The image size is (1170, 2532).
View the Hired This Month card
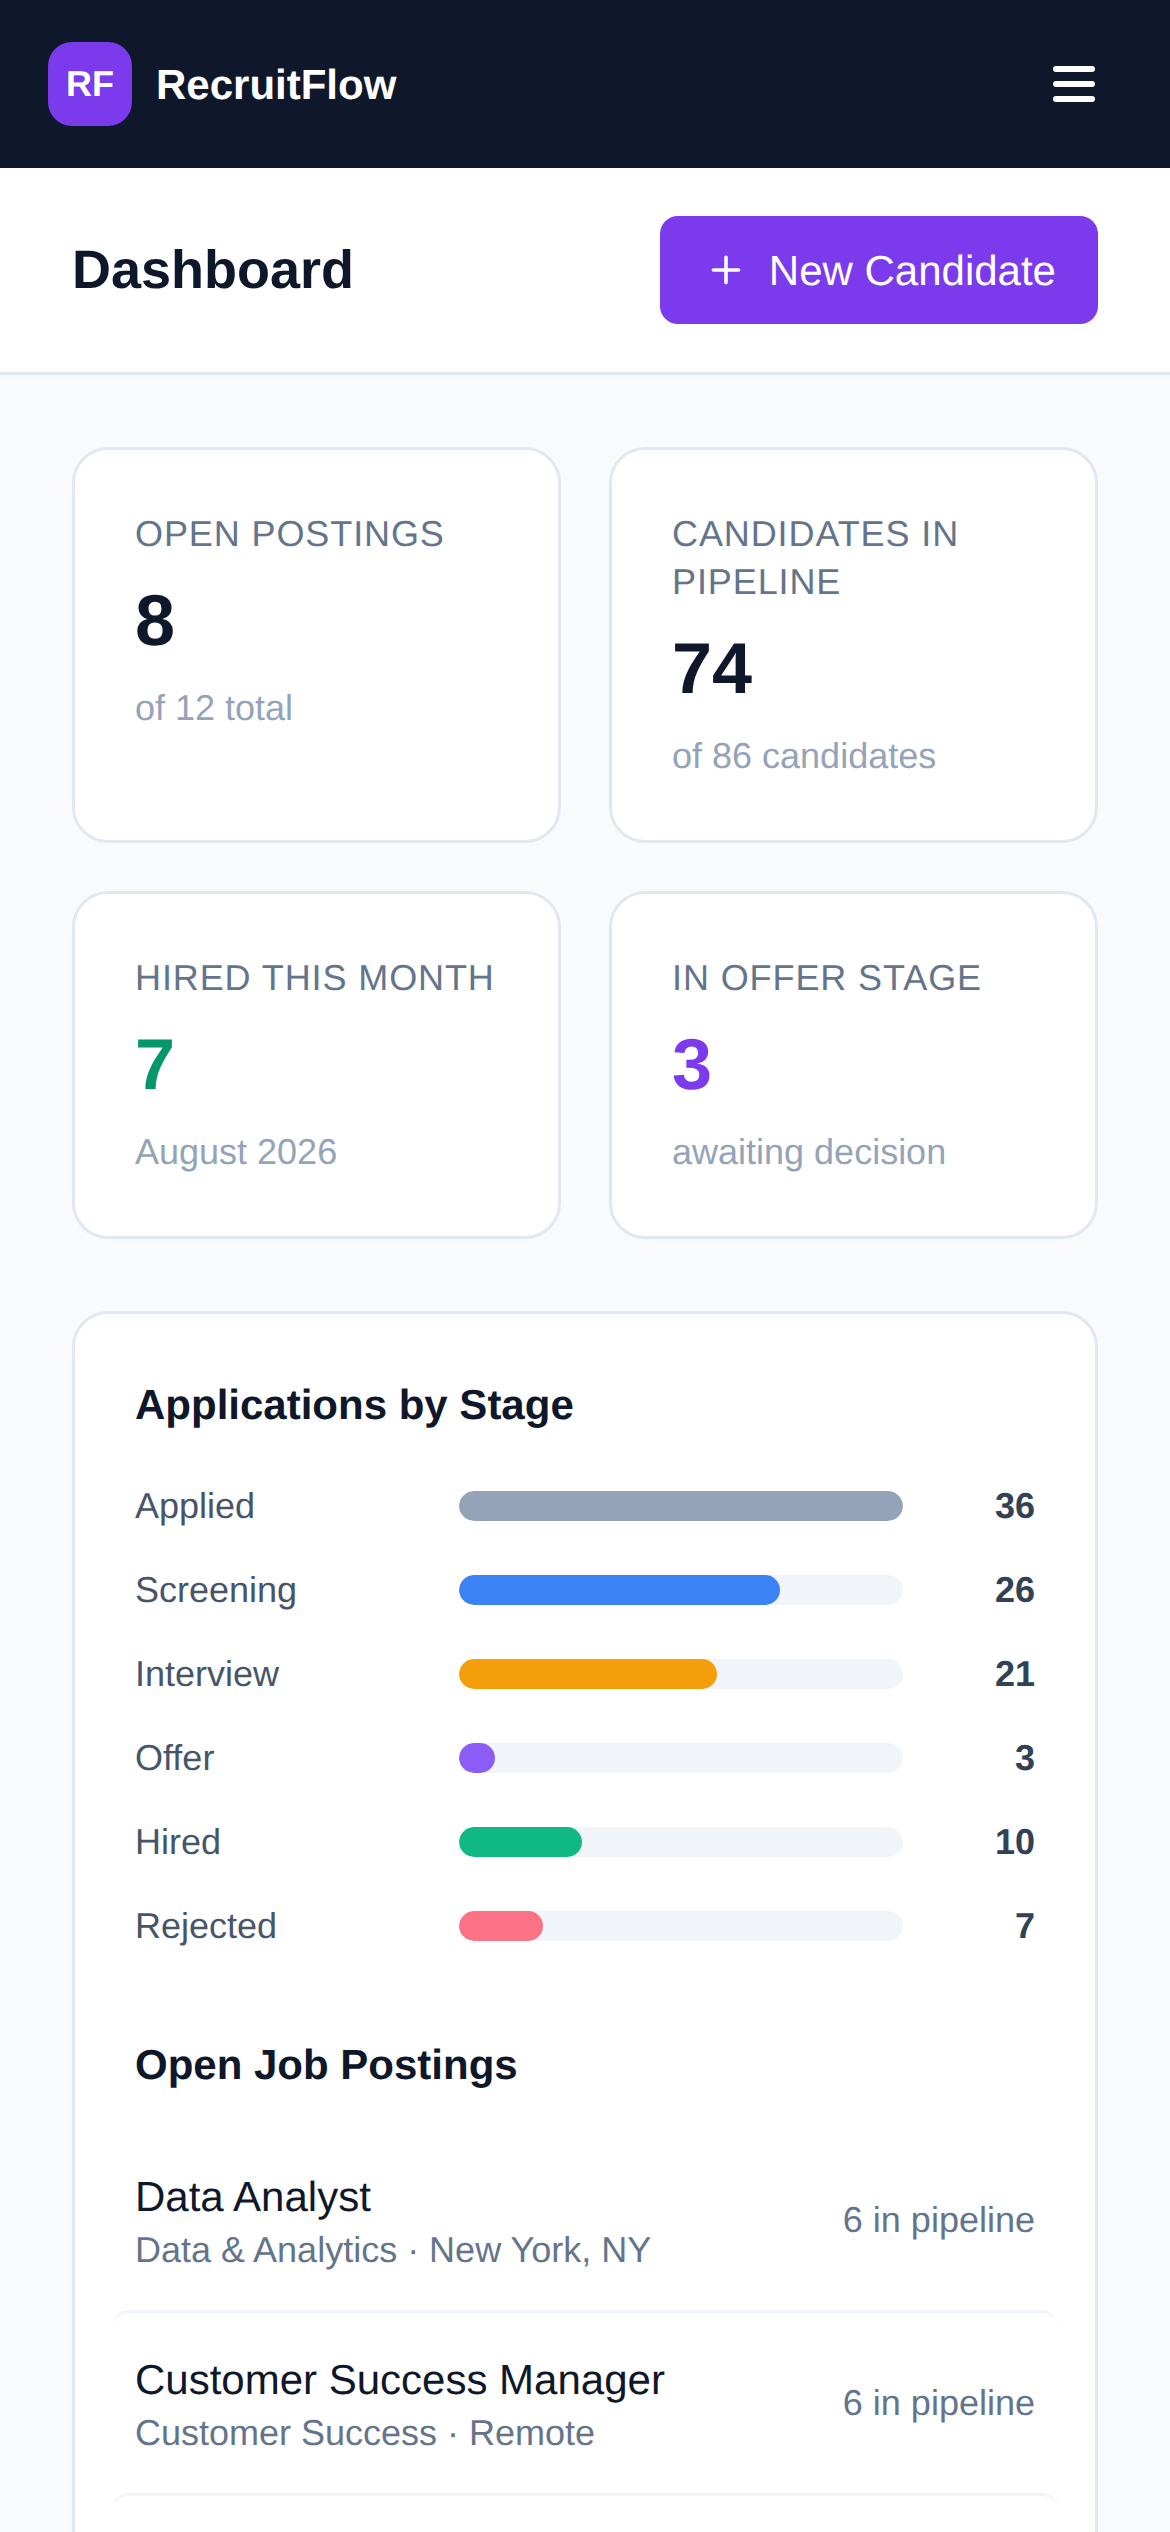[x=316, y=1065]
